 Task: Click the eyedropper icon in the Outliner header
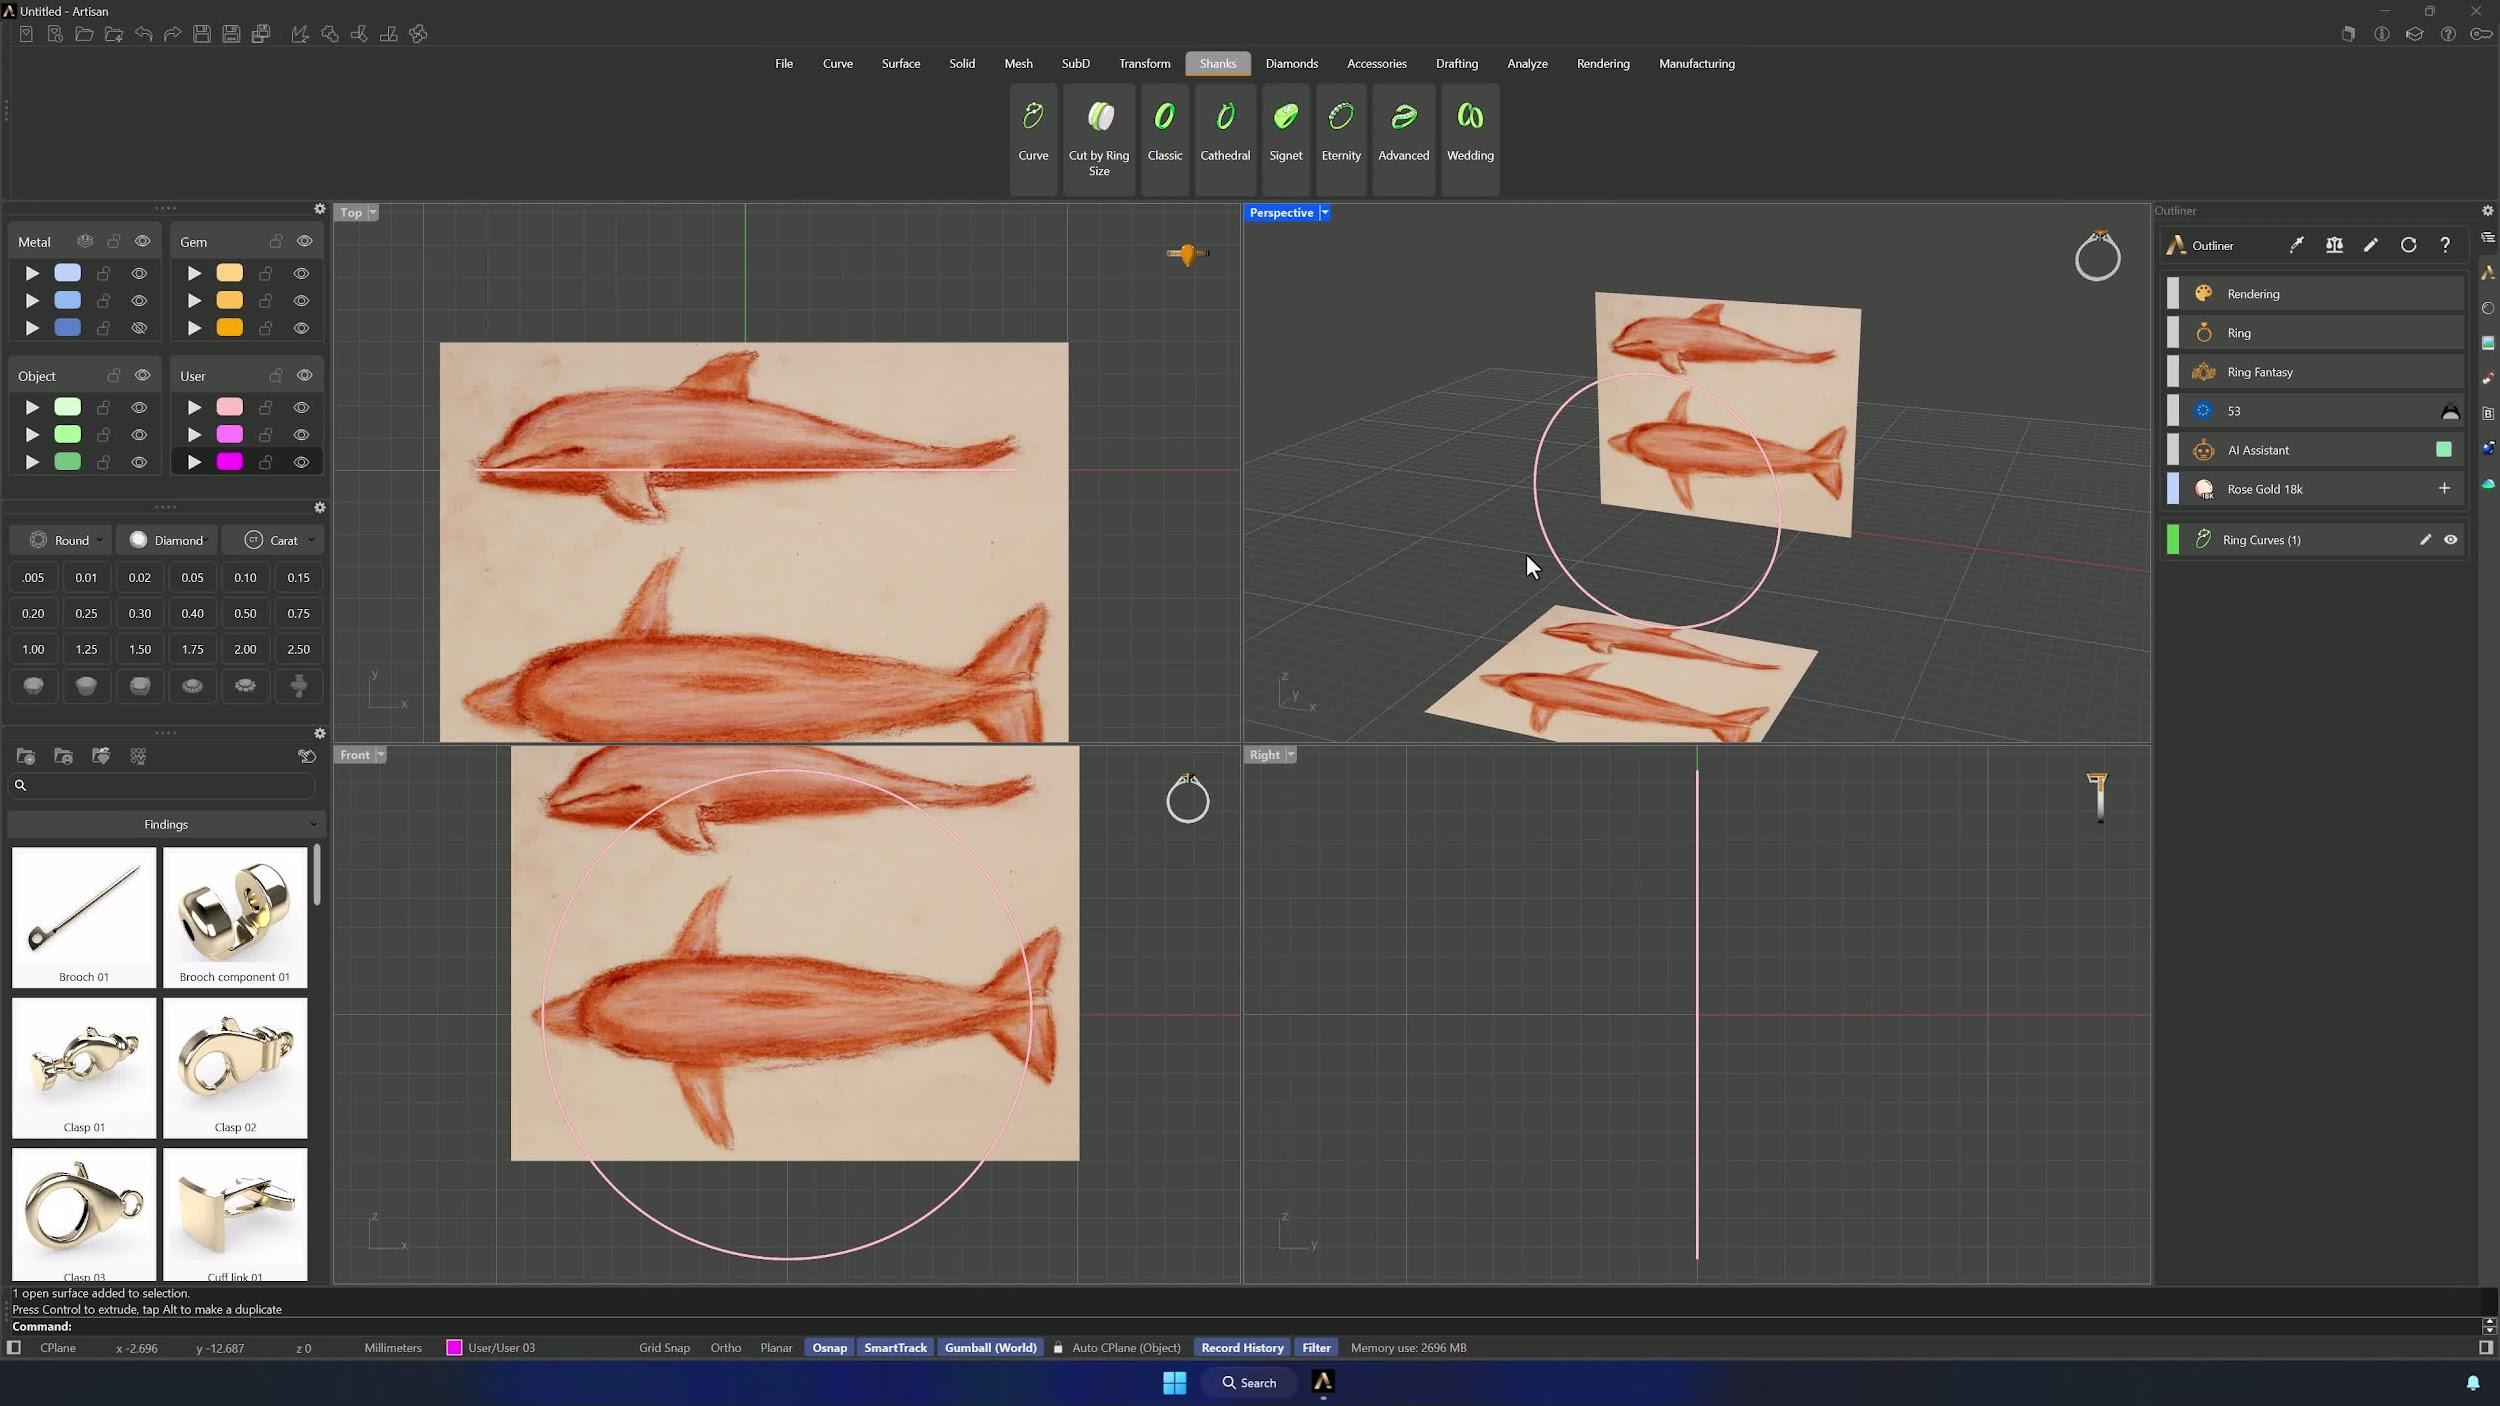pyautogui.click(x=2297, y=245)
